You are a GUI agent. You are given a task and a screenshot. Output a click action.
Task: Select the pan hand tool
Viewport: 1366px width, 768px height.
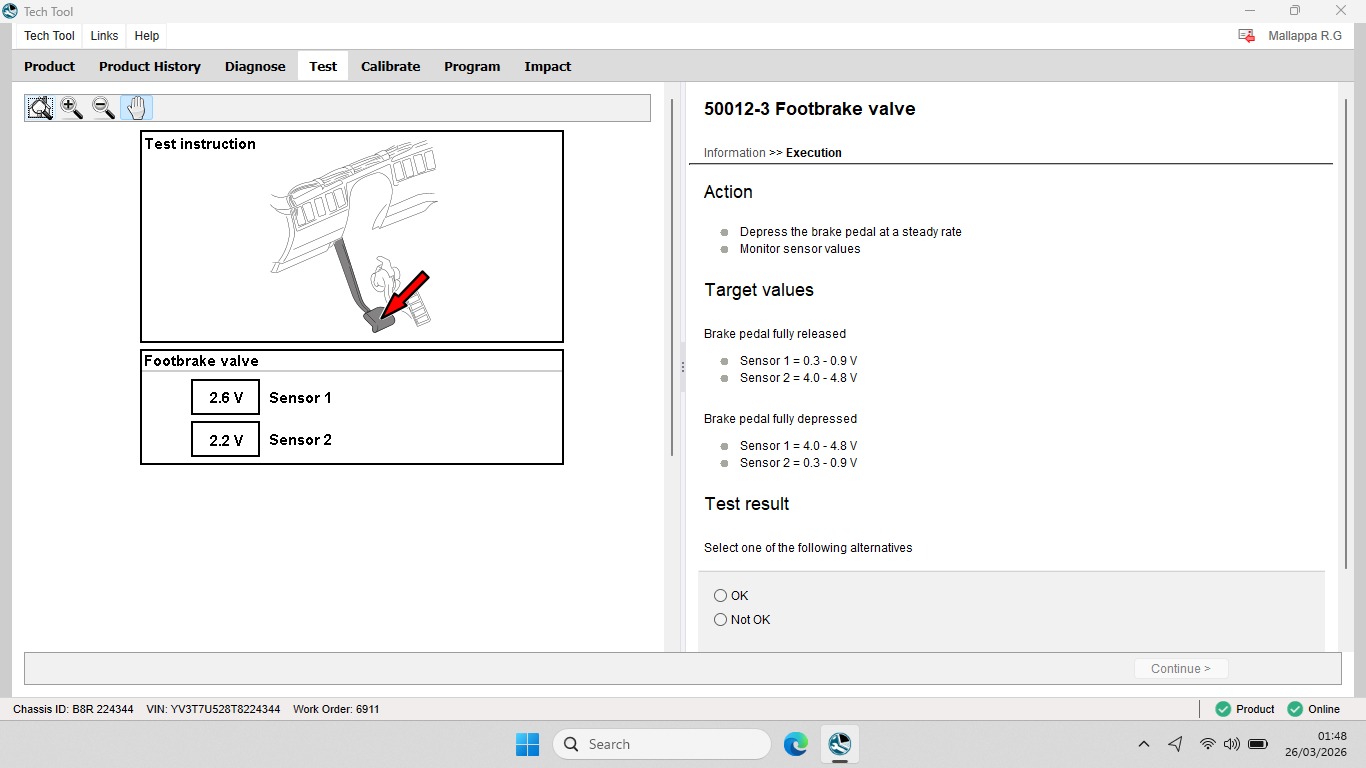[x=136, y=108]
